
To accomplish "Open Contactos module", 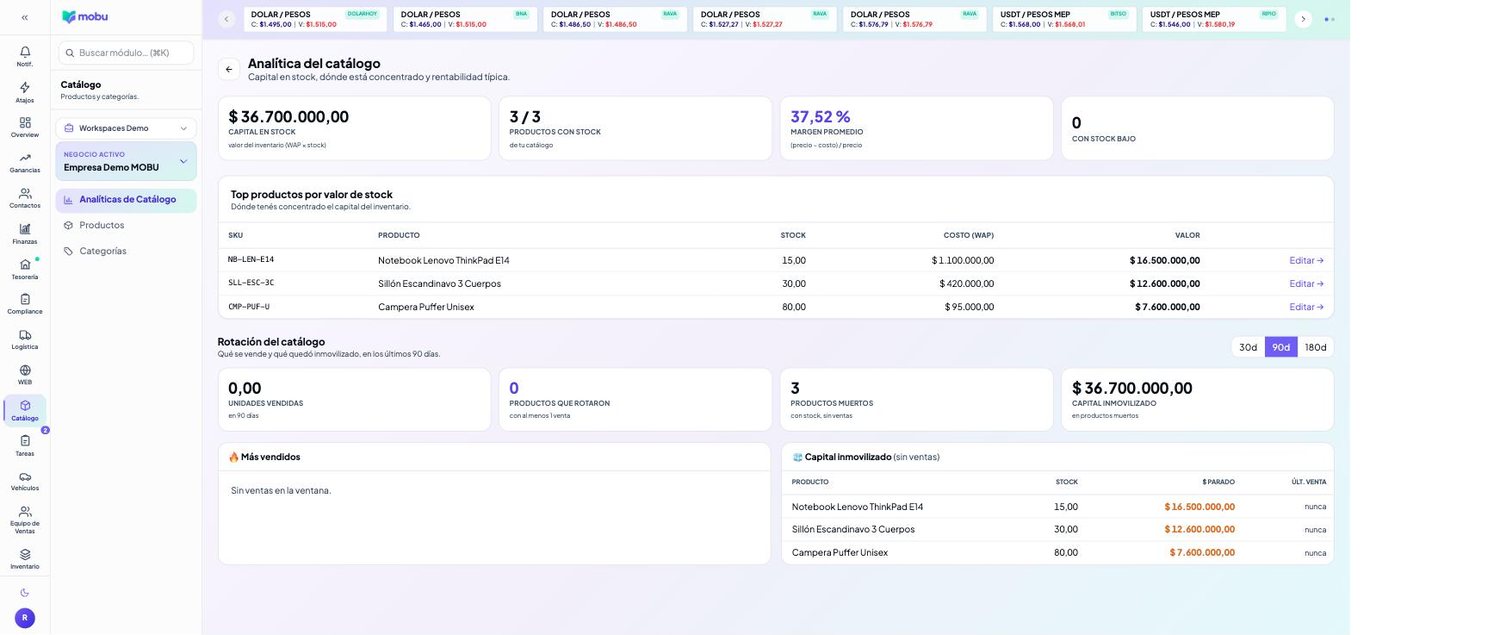I will tap(25, 198).
